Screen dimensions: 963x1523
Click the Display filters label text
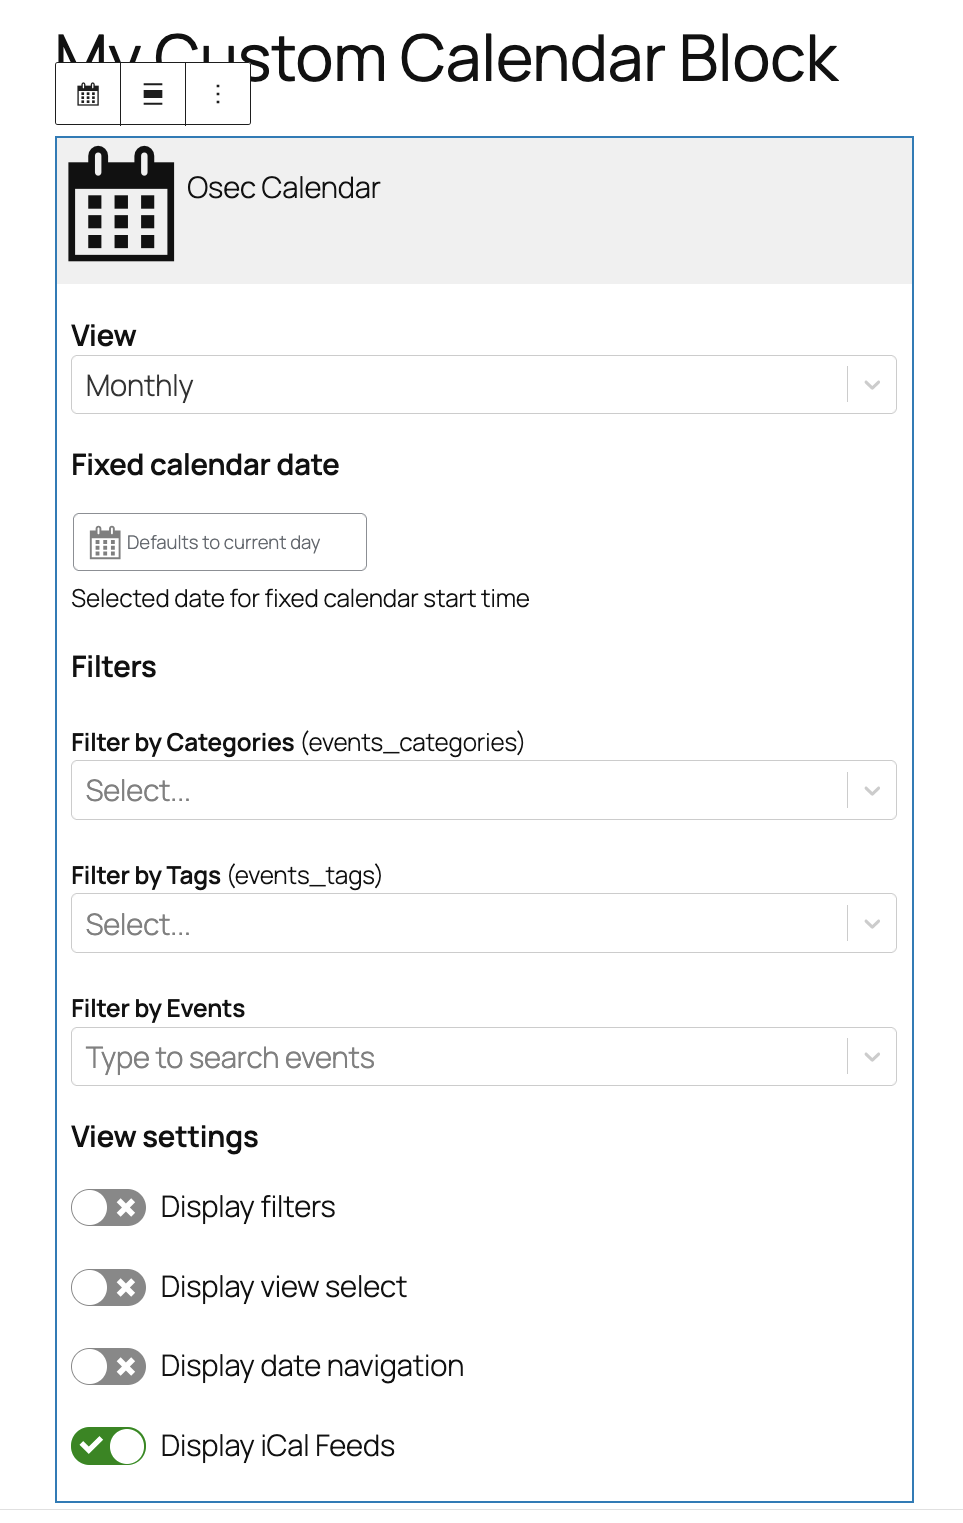(x=247, y=1207)
